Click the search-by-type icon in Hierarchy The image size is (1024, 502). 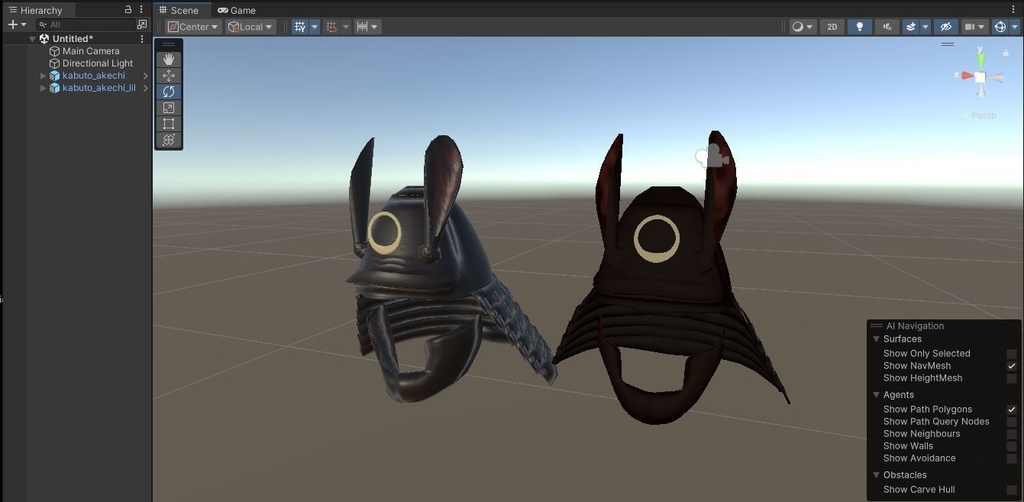coord(142,25)
